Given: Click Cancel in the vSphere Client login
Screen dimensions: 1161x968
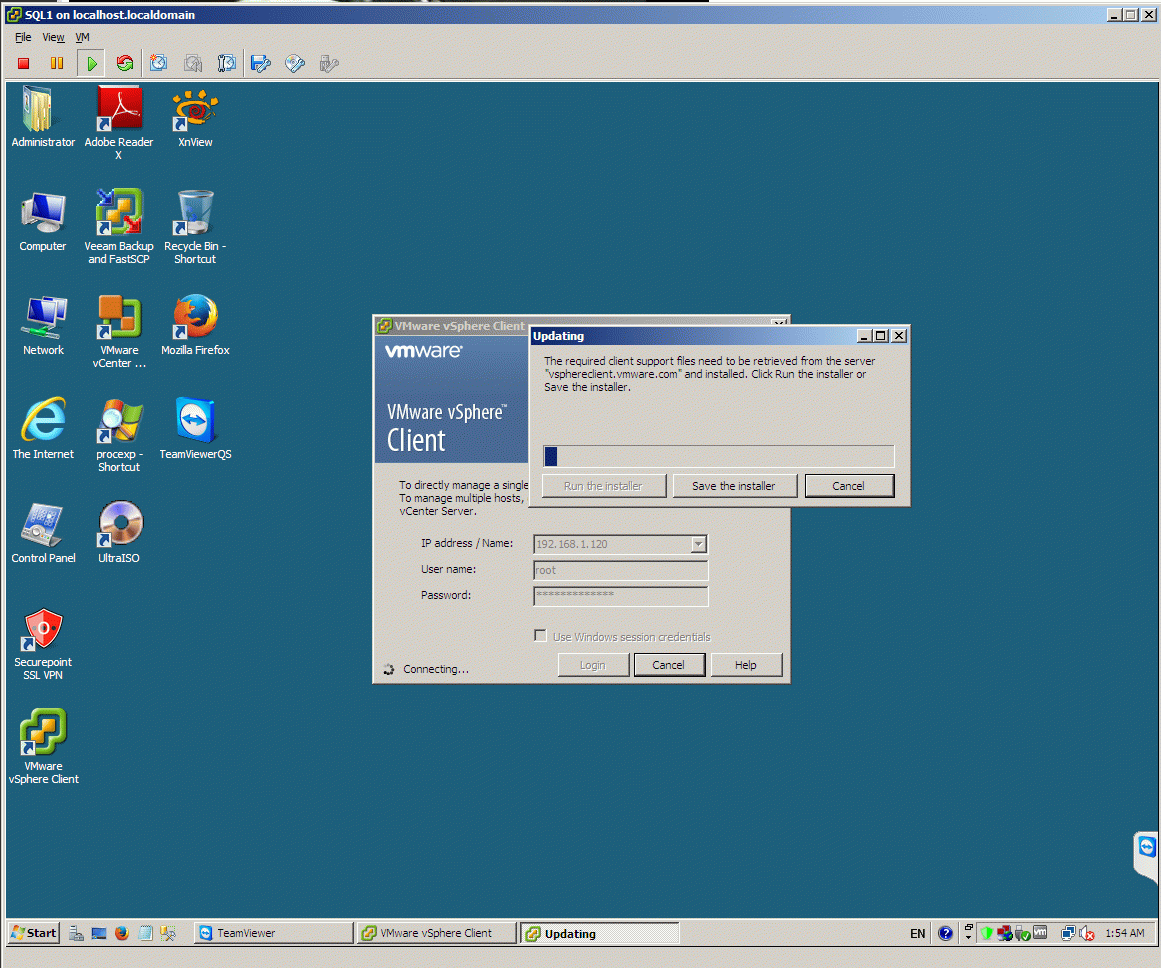Looking at the screenshot, I should point(669,665).
